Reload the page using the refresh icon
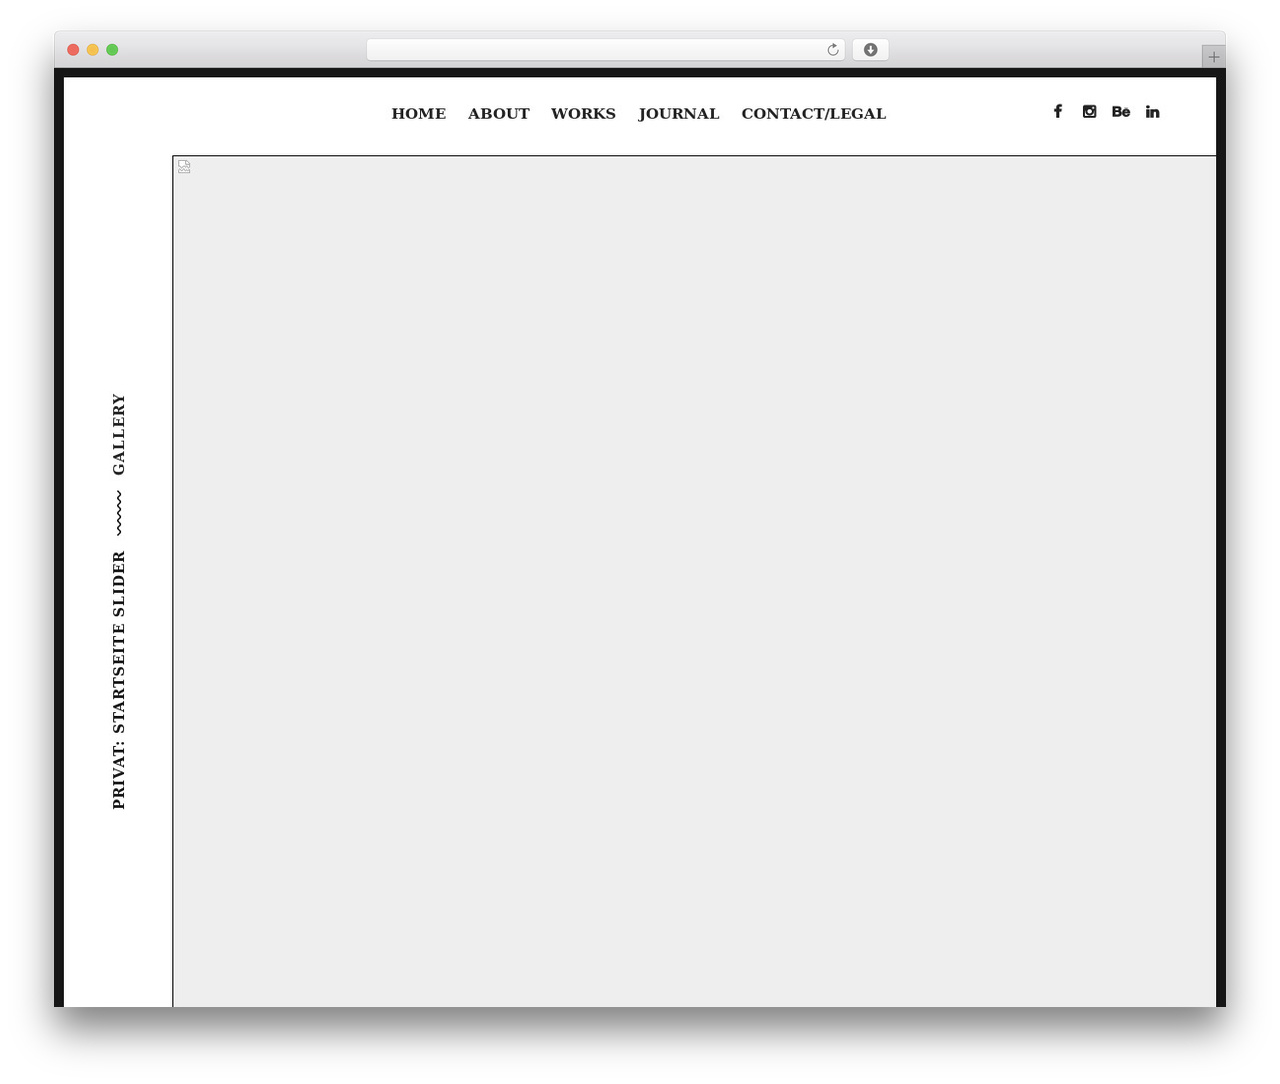 (x=833, y=50)
